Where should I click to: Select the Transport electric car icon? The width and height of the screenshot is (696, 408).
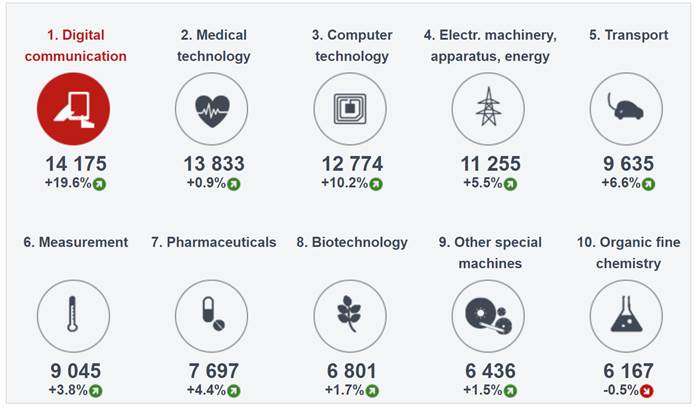pyautogui.click(x=626, y=109)
